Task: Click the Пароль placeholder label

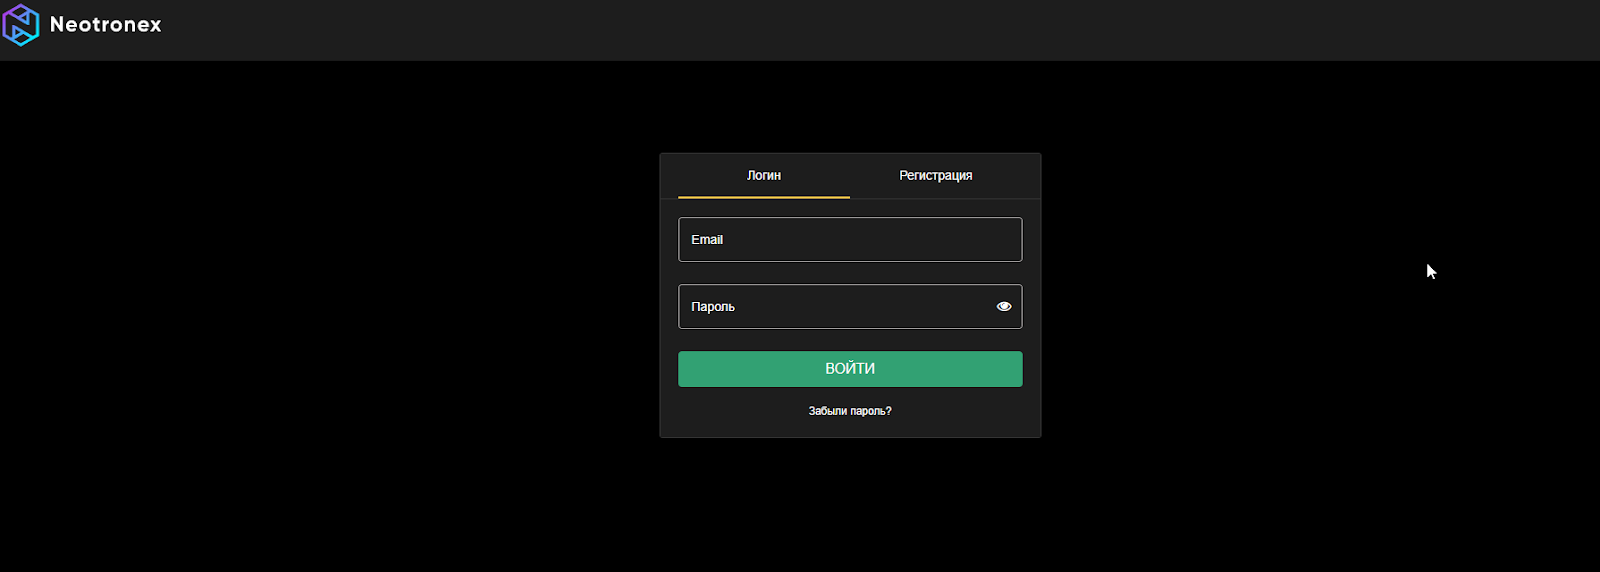Action: tap(713, 307)
